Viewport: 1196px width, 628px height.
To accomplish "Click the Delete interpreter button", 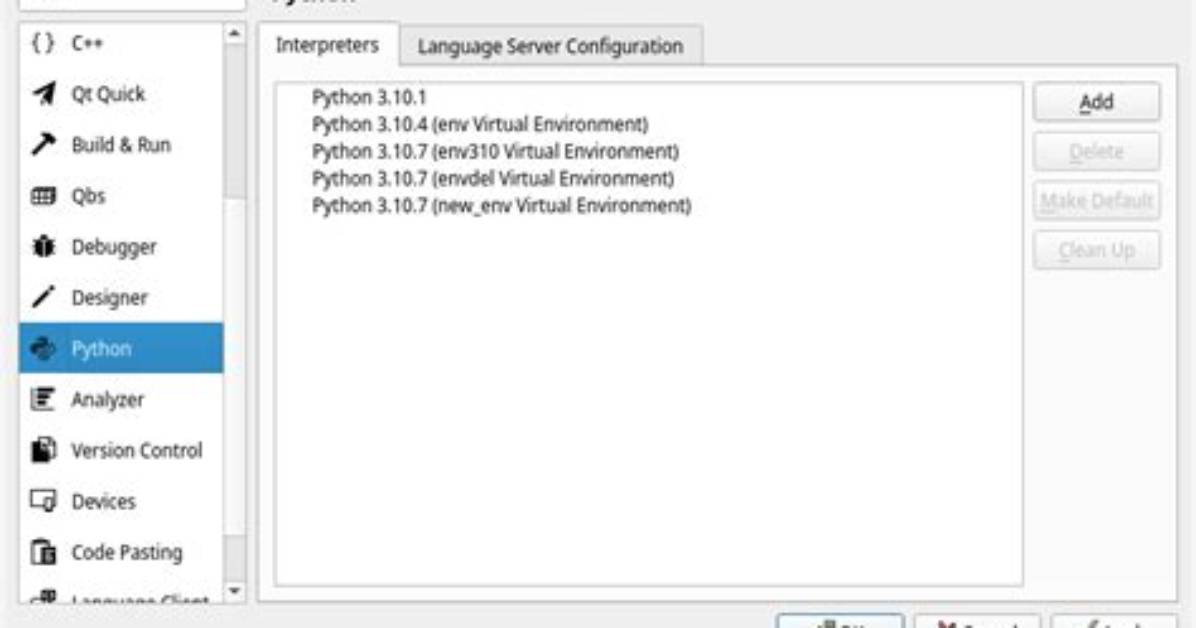I will click(x=1097, y=151).
